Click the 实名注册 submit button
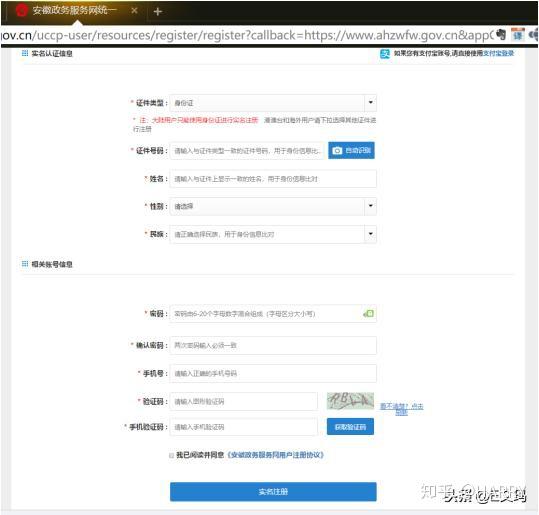Viewport: 539px width, 515px height. pyautogui.click(x=273, y=492)
